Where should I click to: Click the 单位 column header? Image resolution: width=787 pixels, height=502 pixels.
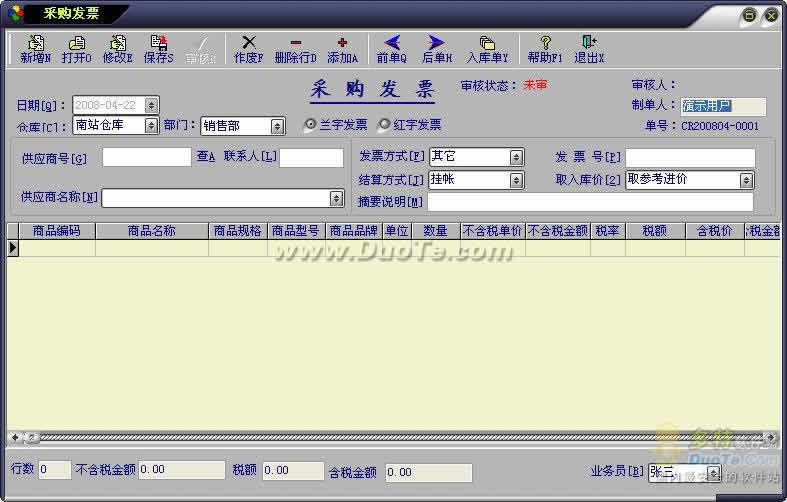(397, 231)
